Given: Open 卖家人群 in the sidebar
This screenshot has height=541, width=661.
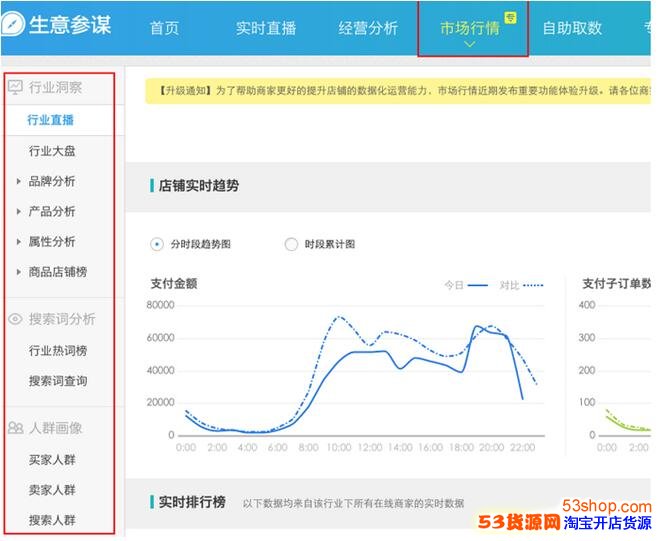Looking at the screenshot, I should (x=52, y=490).
